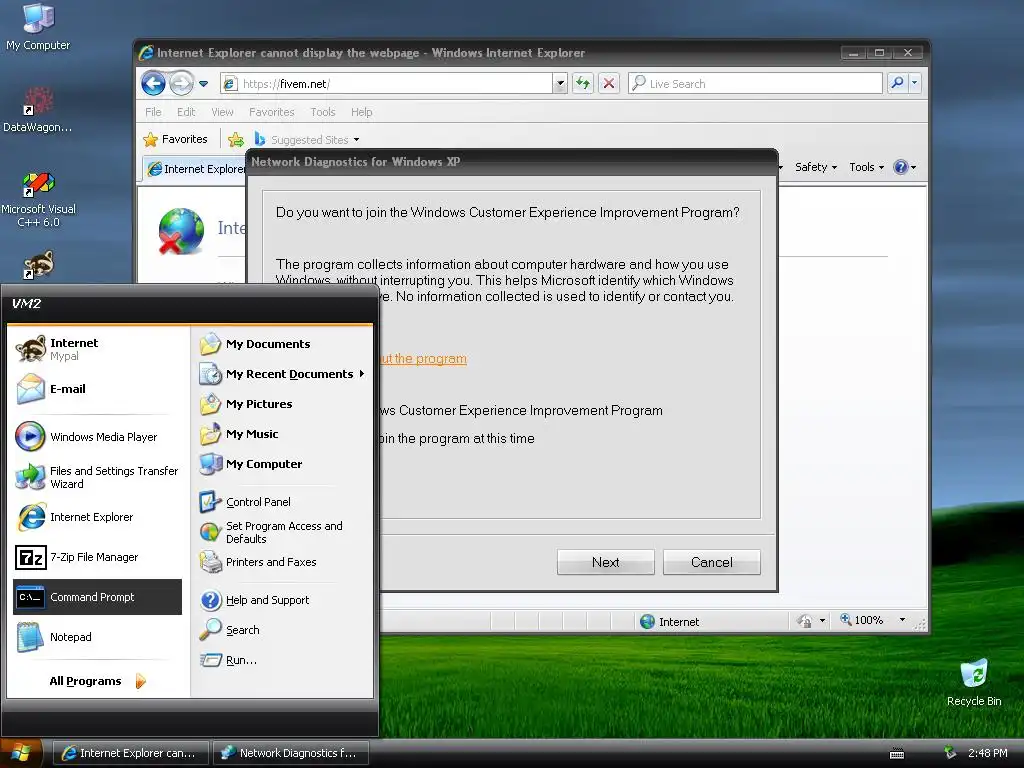Open search provider options dropdown
The width and height of the screenshot is (1024, 768).
[x=914, y=83]
